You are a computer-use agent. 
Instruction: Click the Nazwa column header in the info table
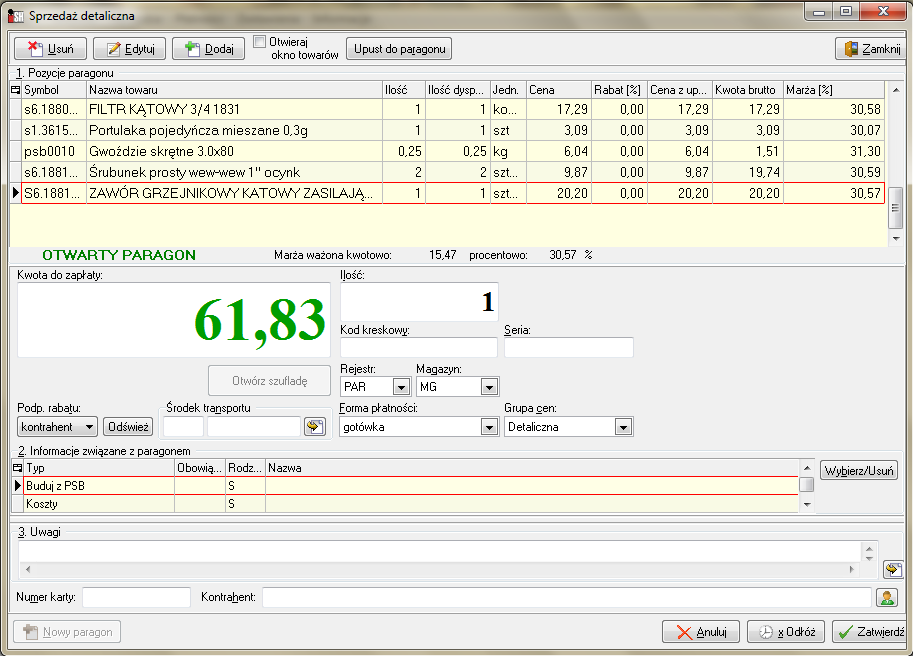click(532, 467)
